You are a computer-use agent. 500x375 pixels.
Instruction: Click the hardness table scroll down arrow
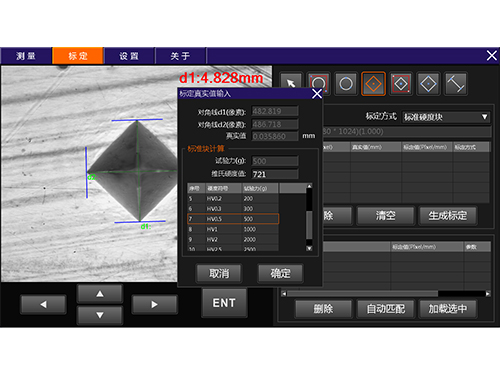pos(309,248)
